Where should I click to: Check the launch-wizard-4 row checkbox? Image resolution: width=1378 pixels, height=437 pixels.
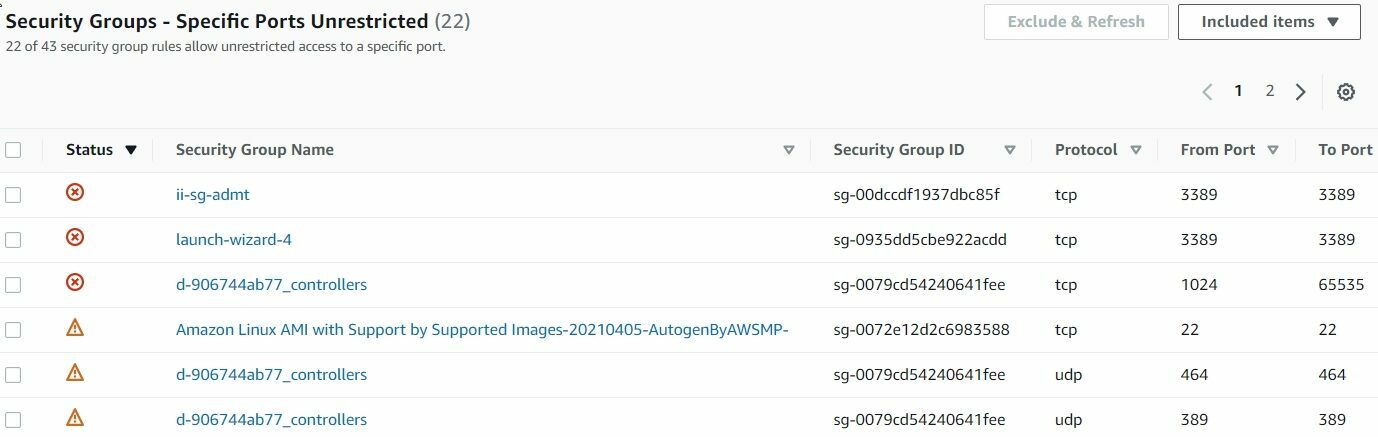point(13,240)
